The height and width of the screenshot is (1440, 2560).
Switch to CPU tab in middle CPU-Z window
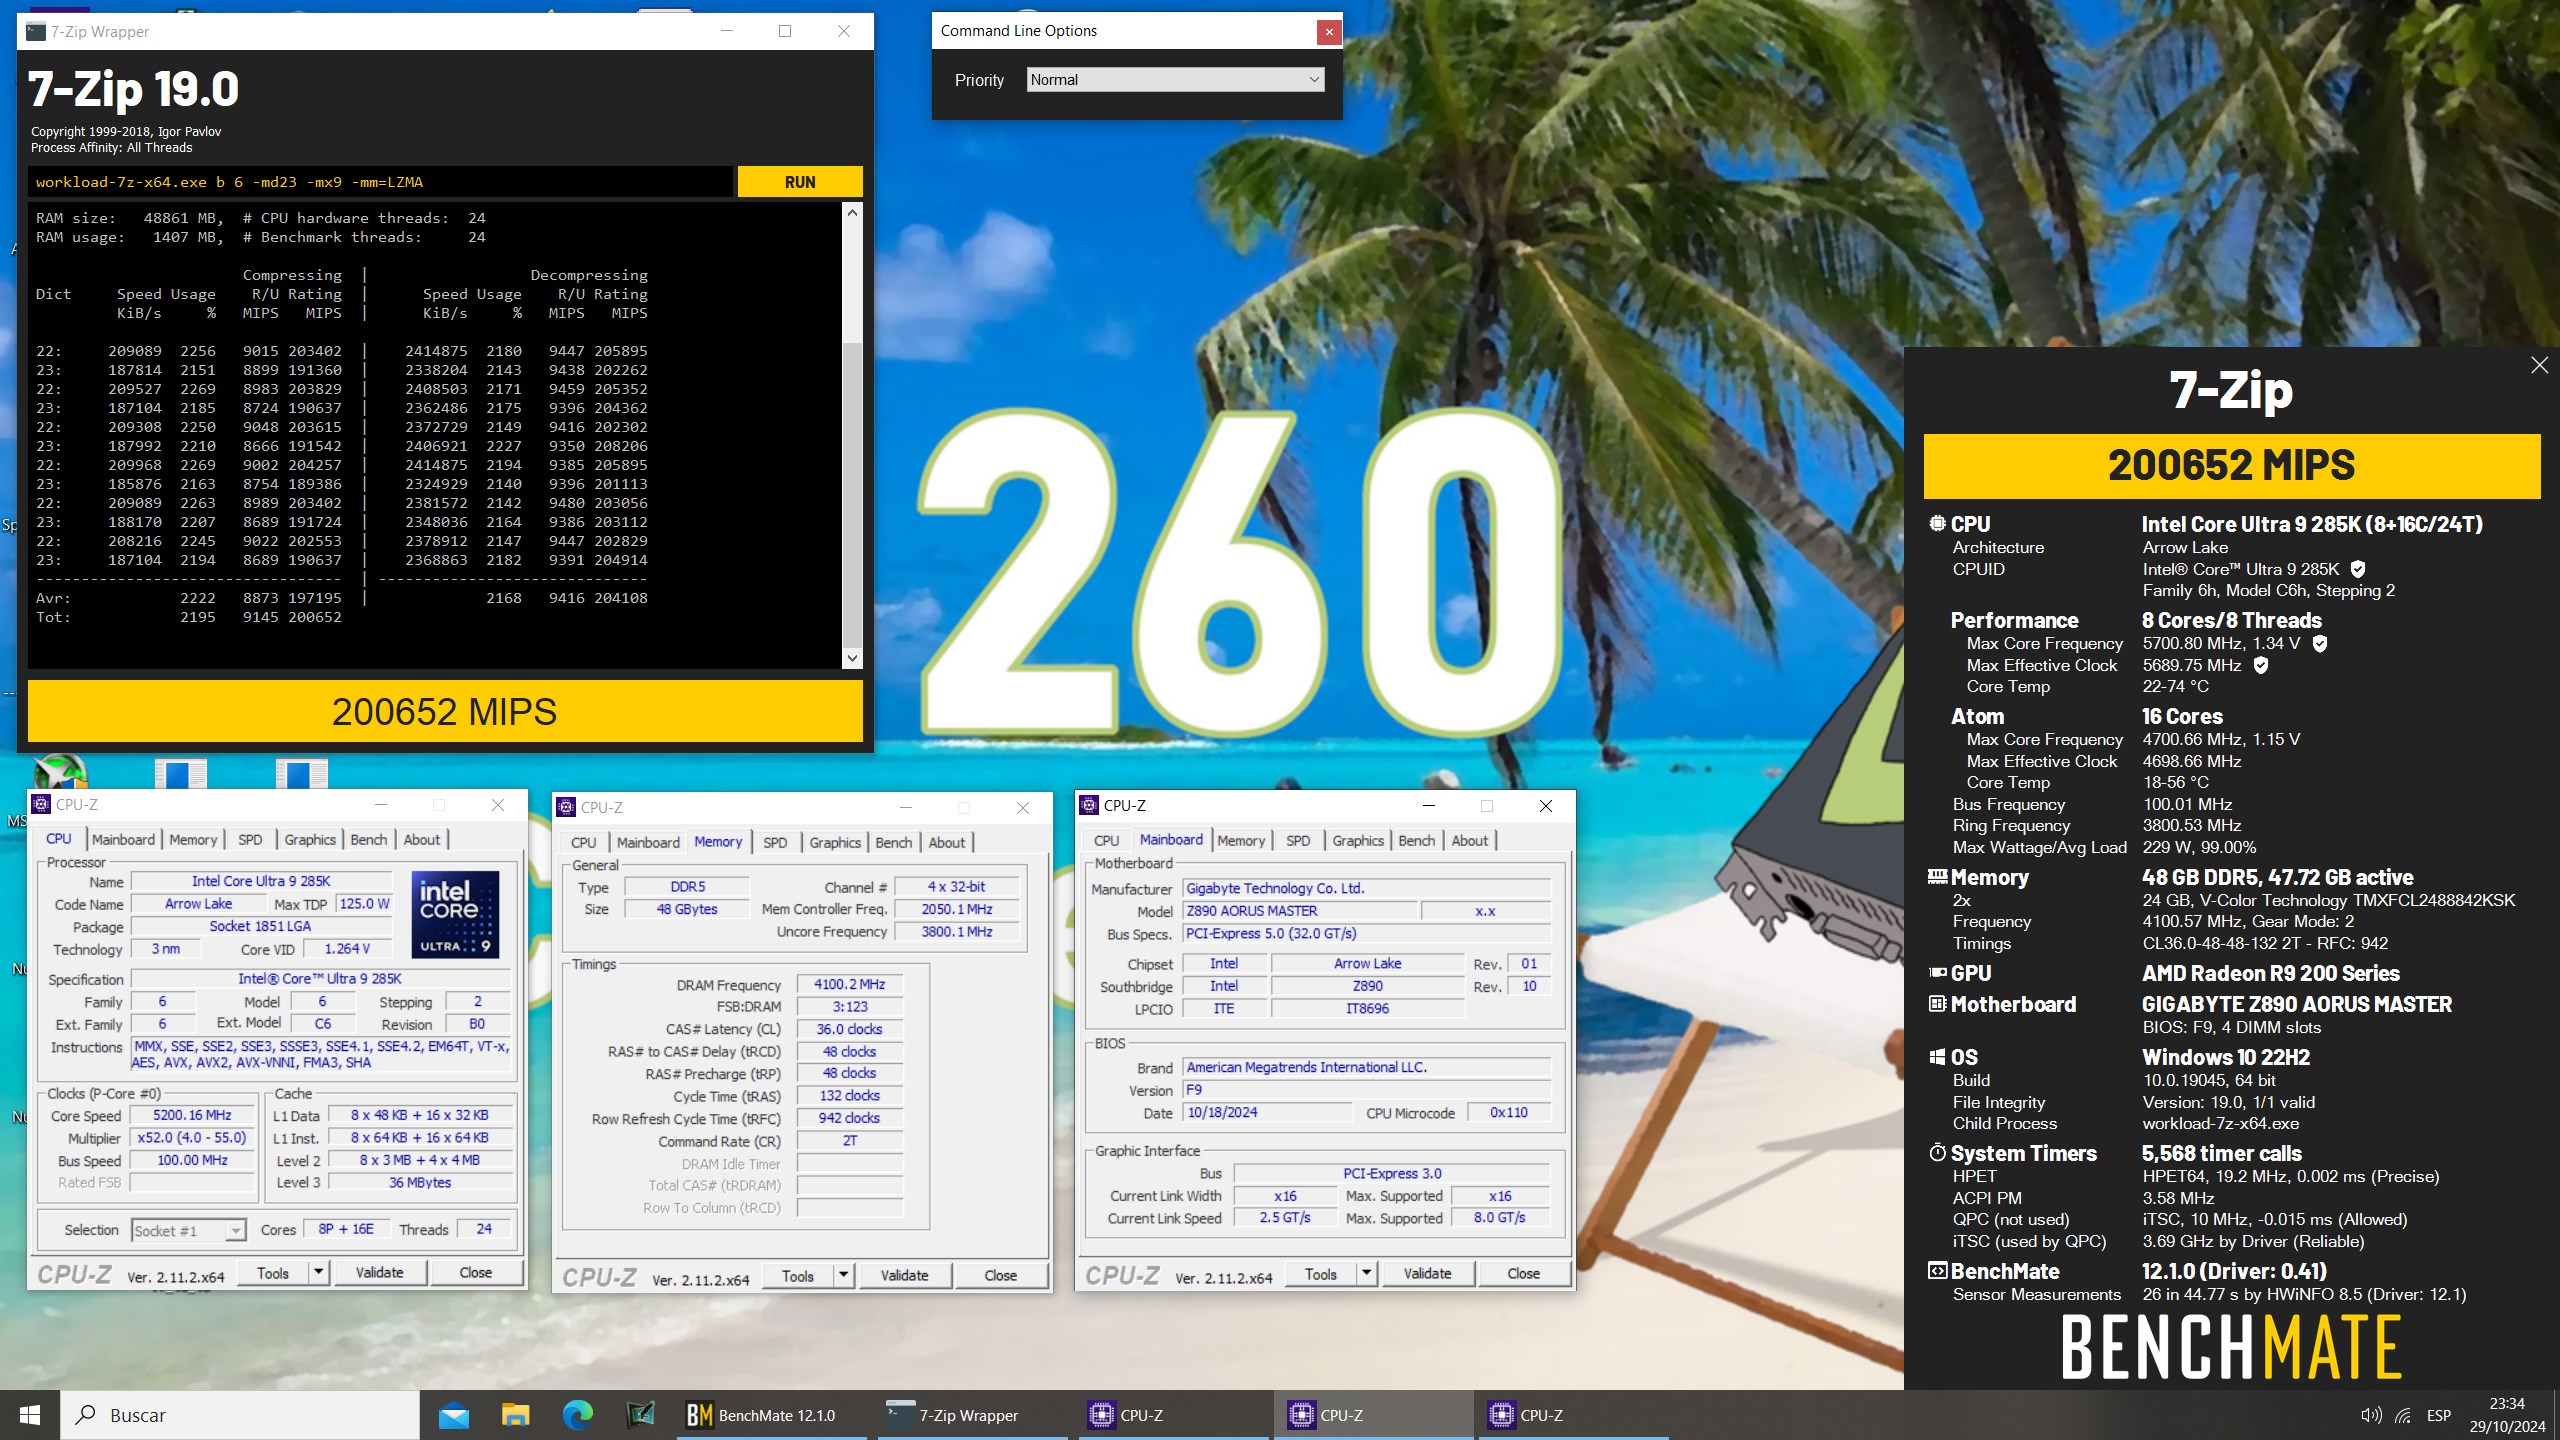pos(584,843)
